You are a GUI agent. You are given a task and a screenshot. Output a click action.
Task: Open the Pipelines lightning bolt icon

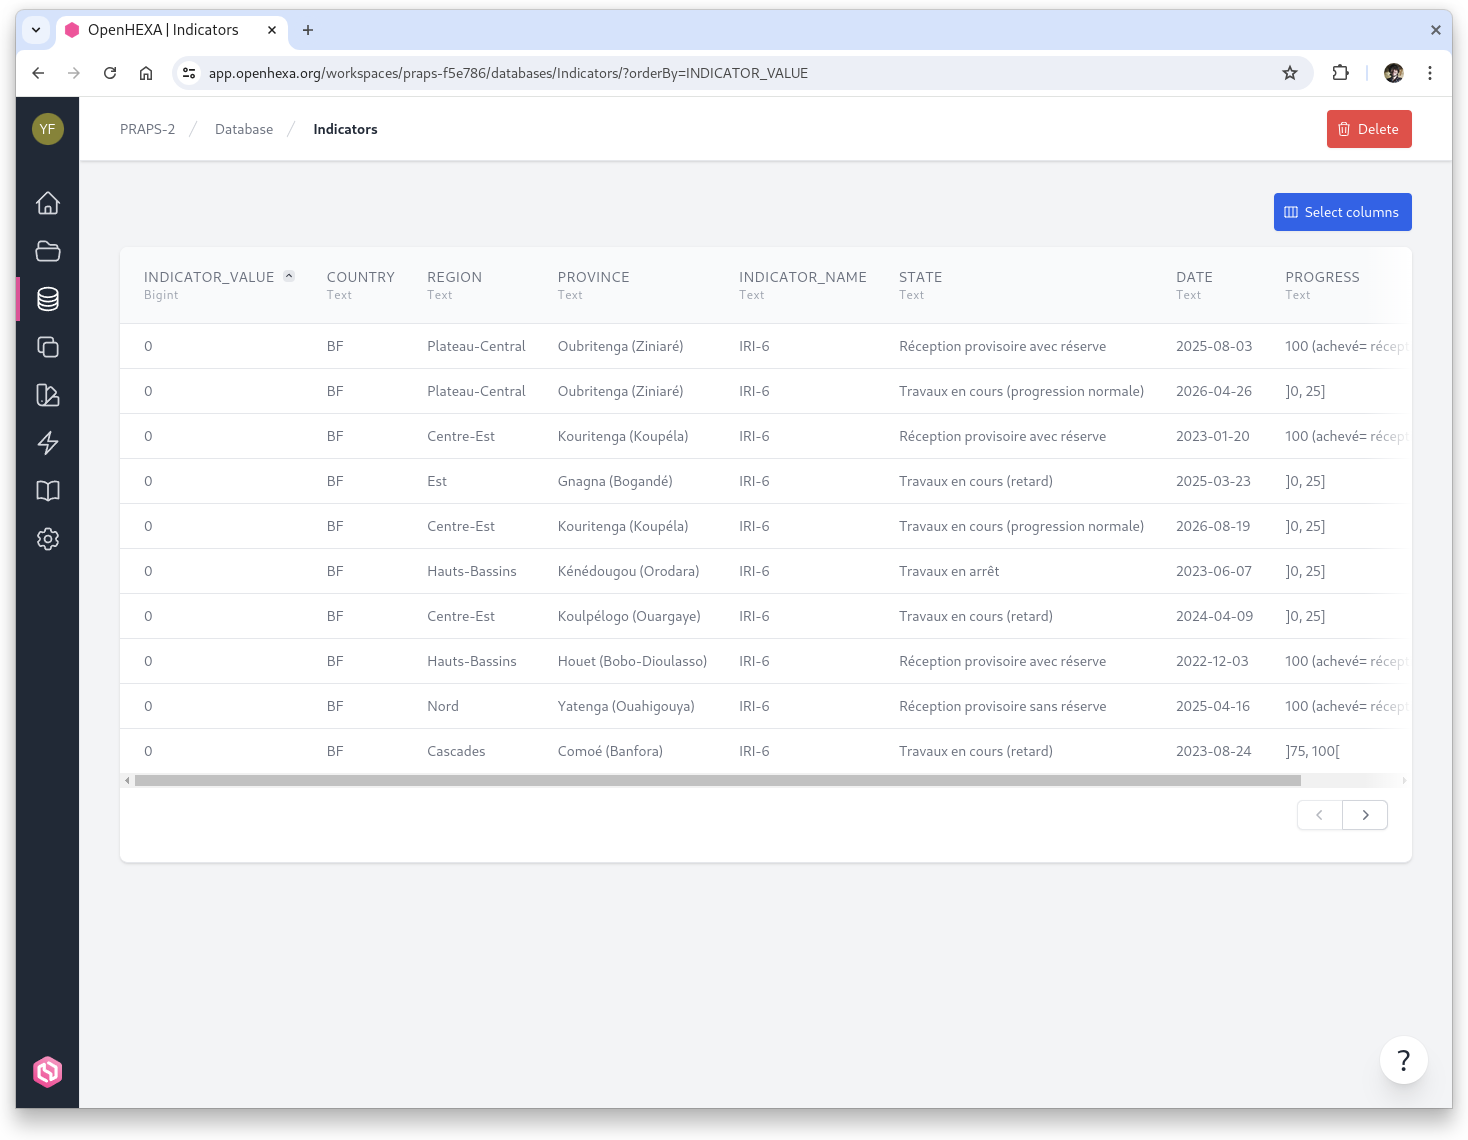[x=47, y=443]
